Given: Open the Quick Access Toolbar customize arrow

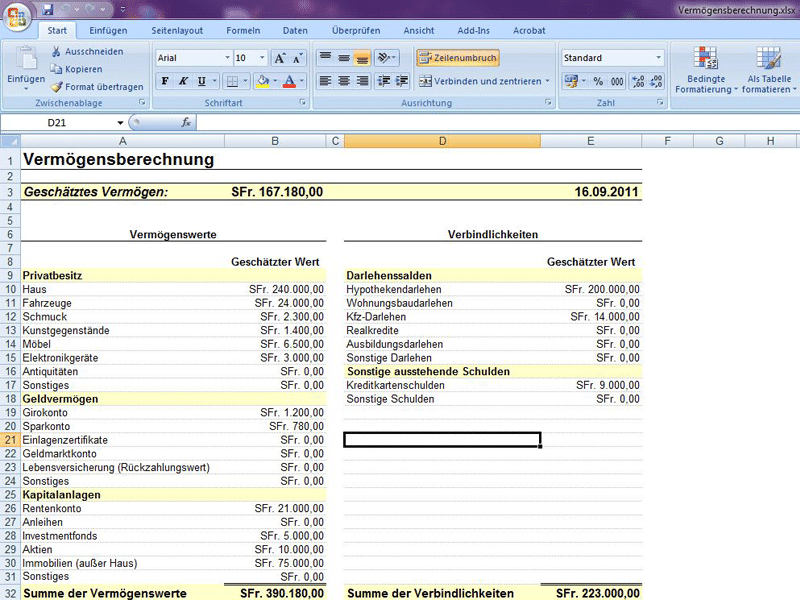Looking at the screenshot, I should (x=122, y=9).
